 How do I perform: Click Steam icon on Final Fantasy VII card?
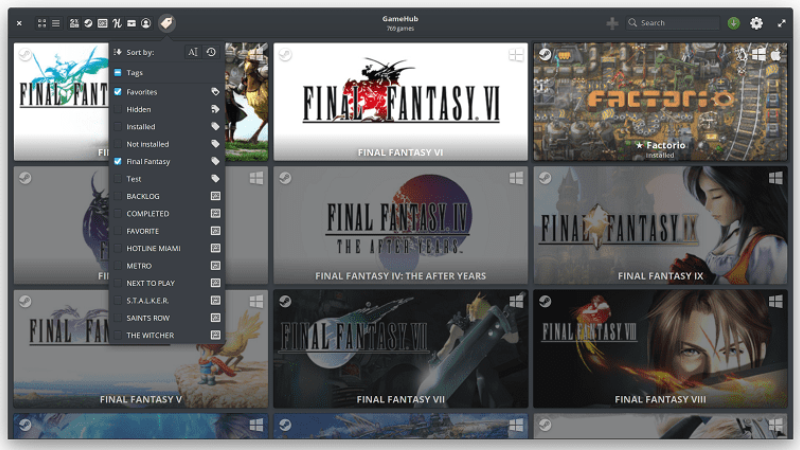point(285,302)
